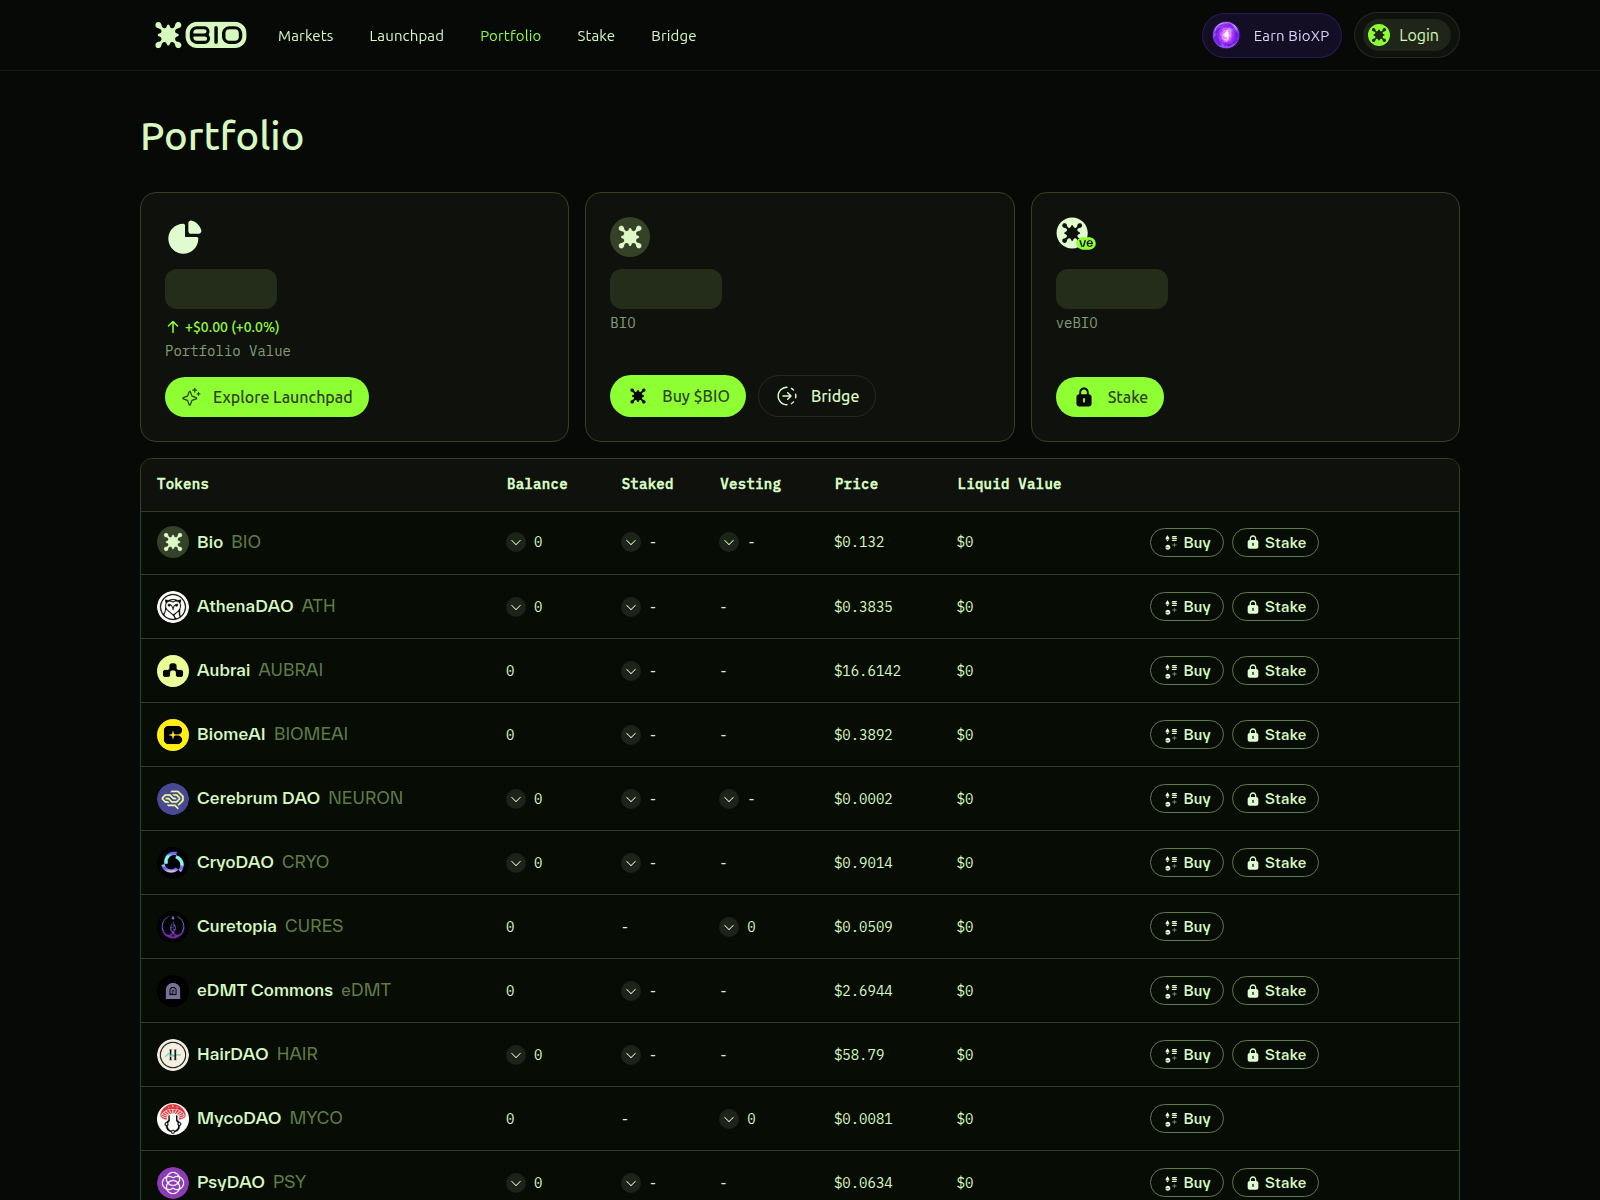
Task: Click the Buy $BIO button
Action: point(678,396)
